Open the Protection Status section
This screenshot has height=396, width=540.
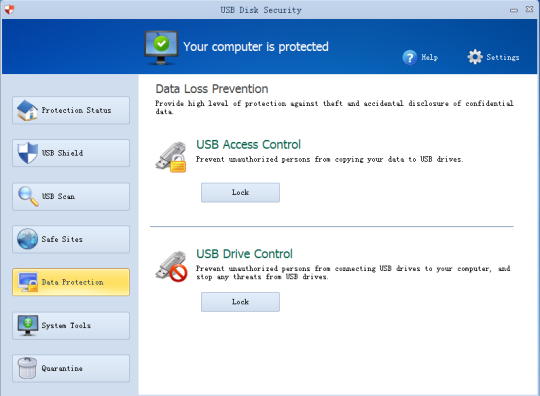pos(71,110)
